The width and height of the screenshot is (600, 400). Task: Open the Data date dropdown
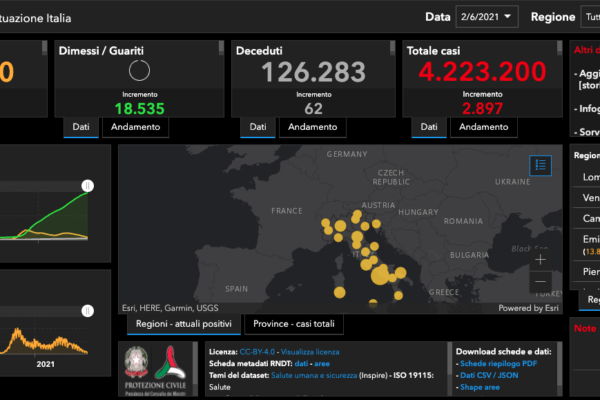487,16
